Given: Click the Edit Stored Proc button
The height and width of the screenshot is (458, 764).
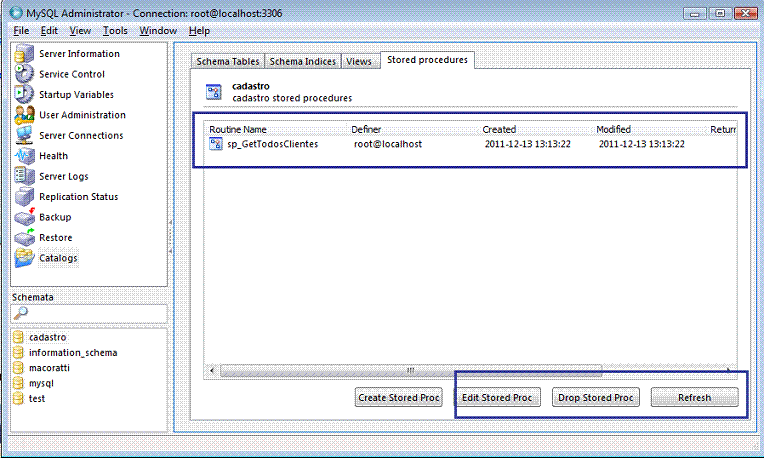Looking at the screenshot, I should (497, 398).
